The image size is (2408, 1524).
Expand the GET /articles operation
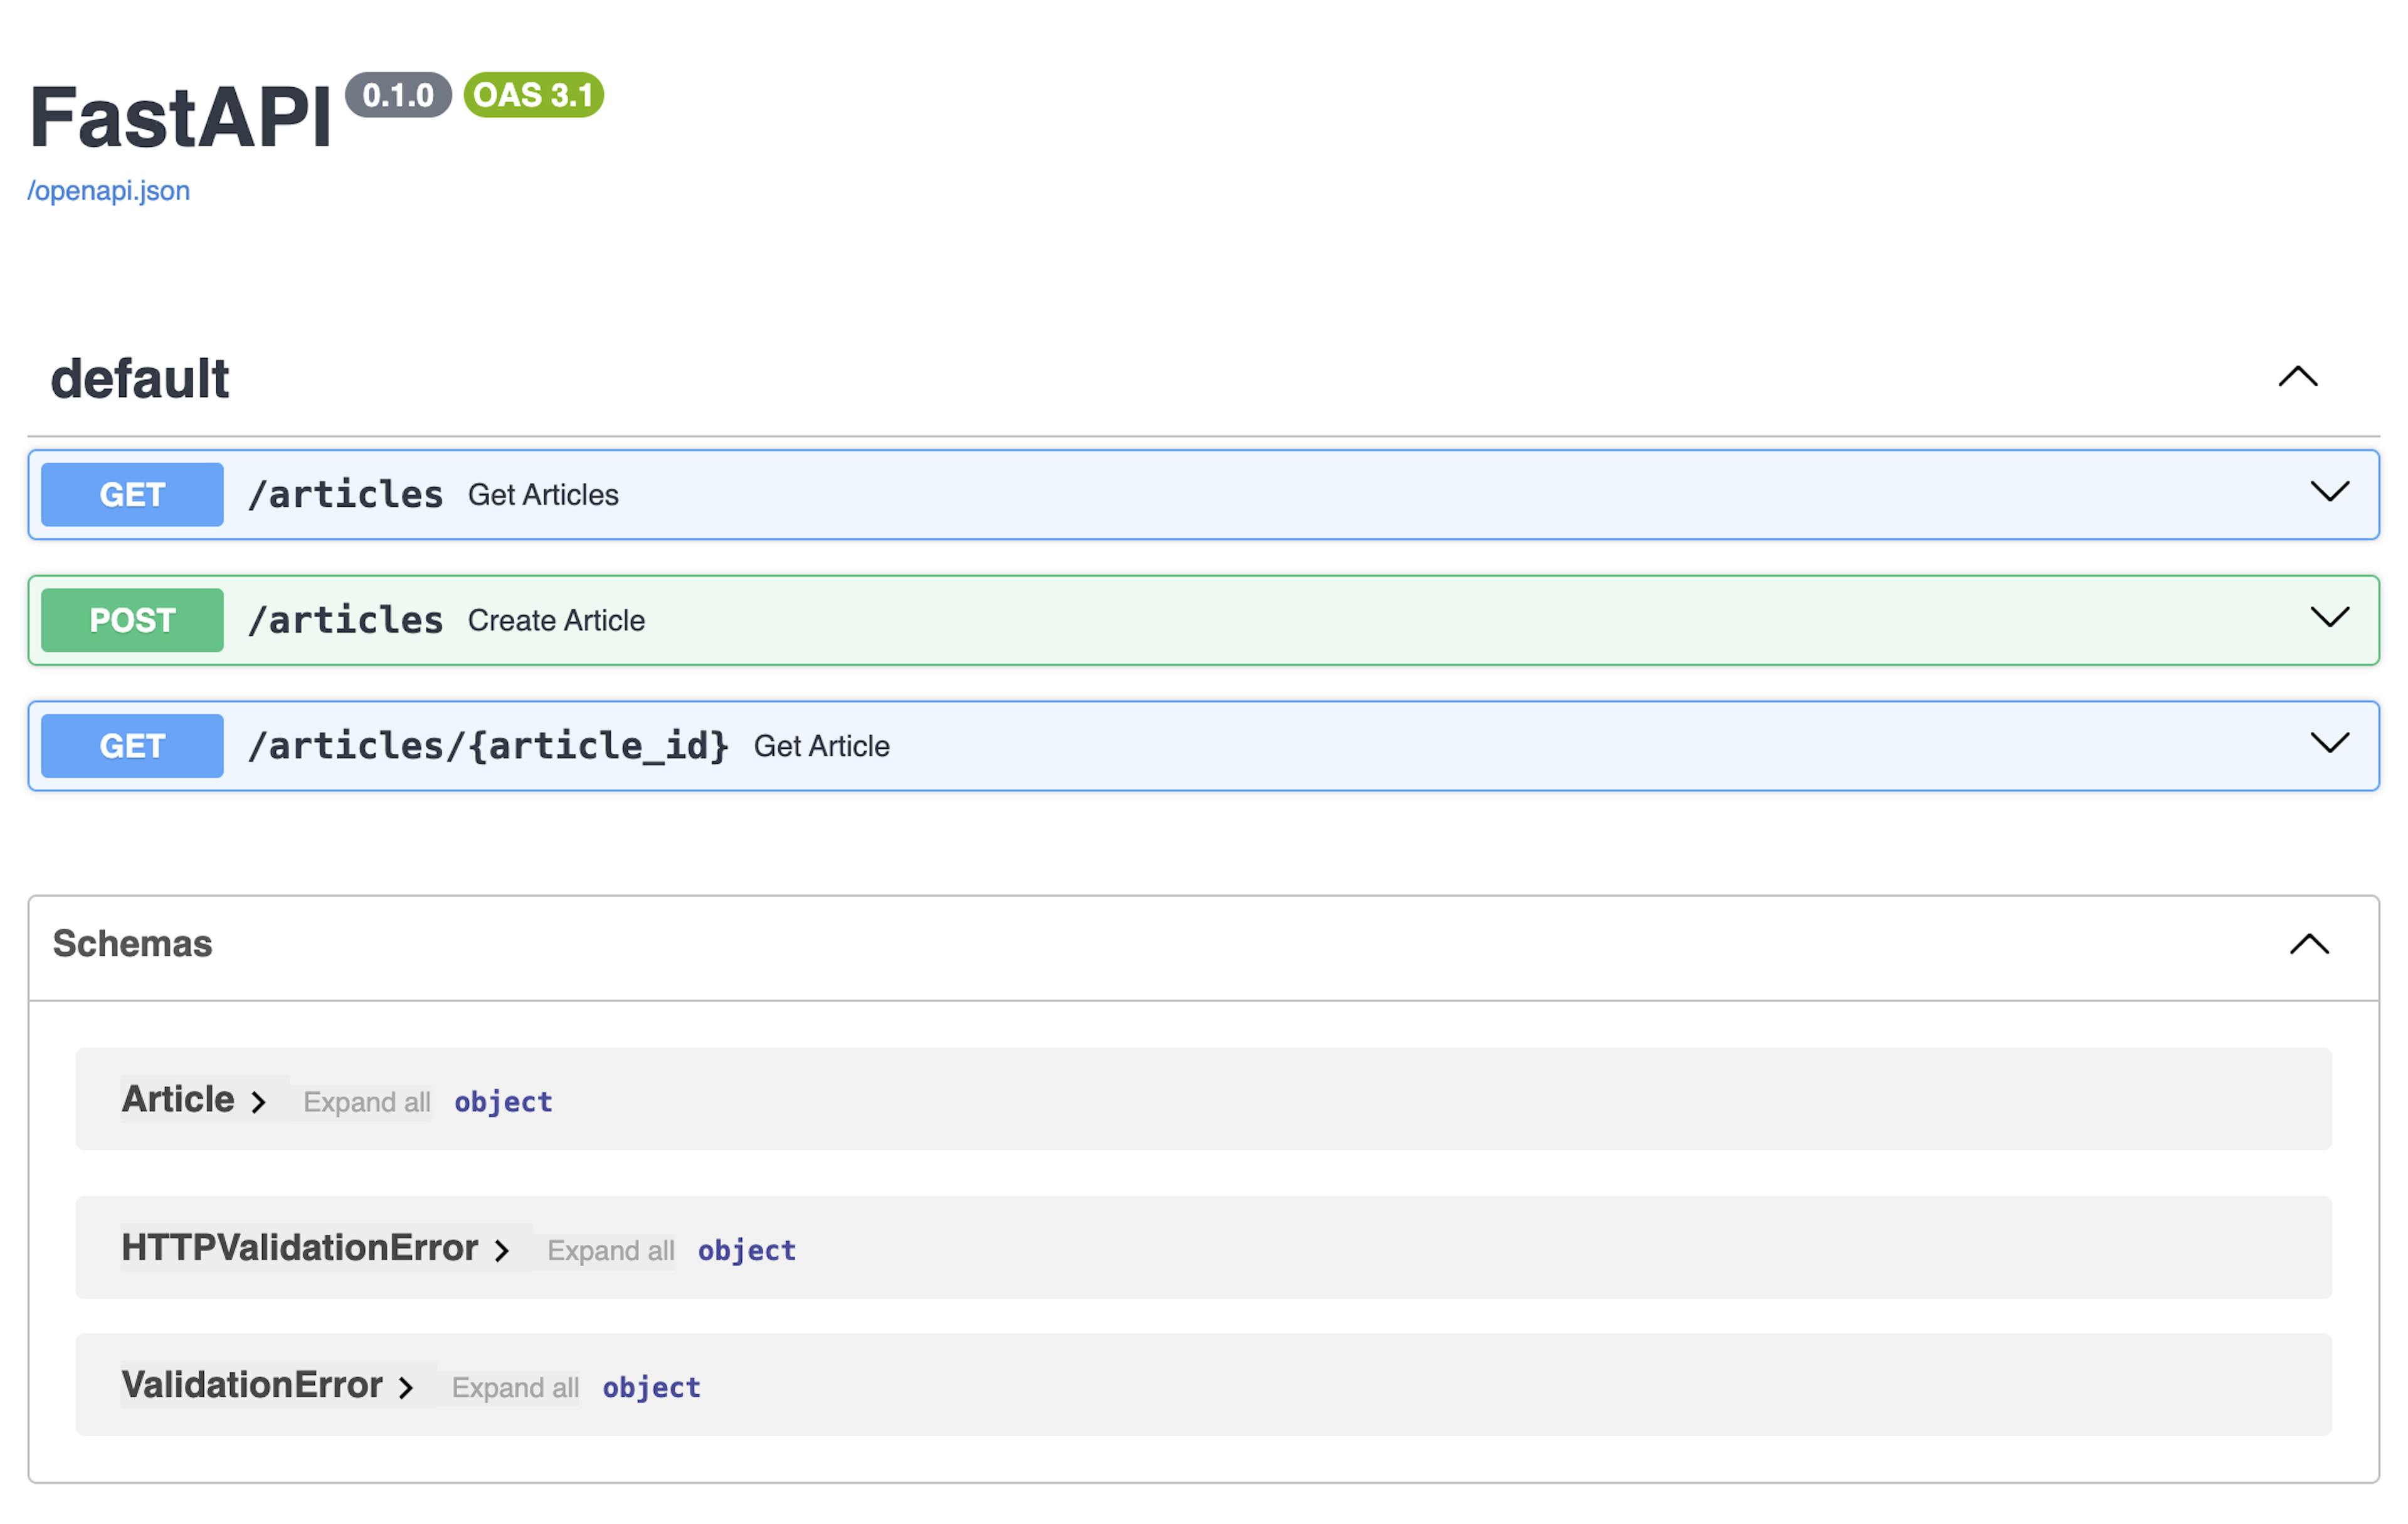click(x=2331, y=493)
